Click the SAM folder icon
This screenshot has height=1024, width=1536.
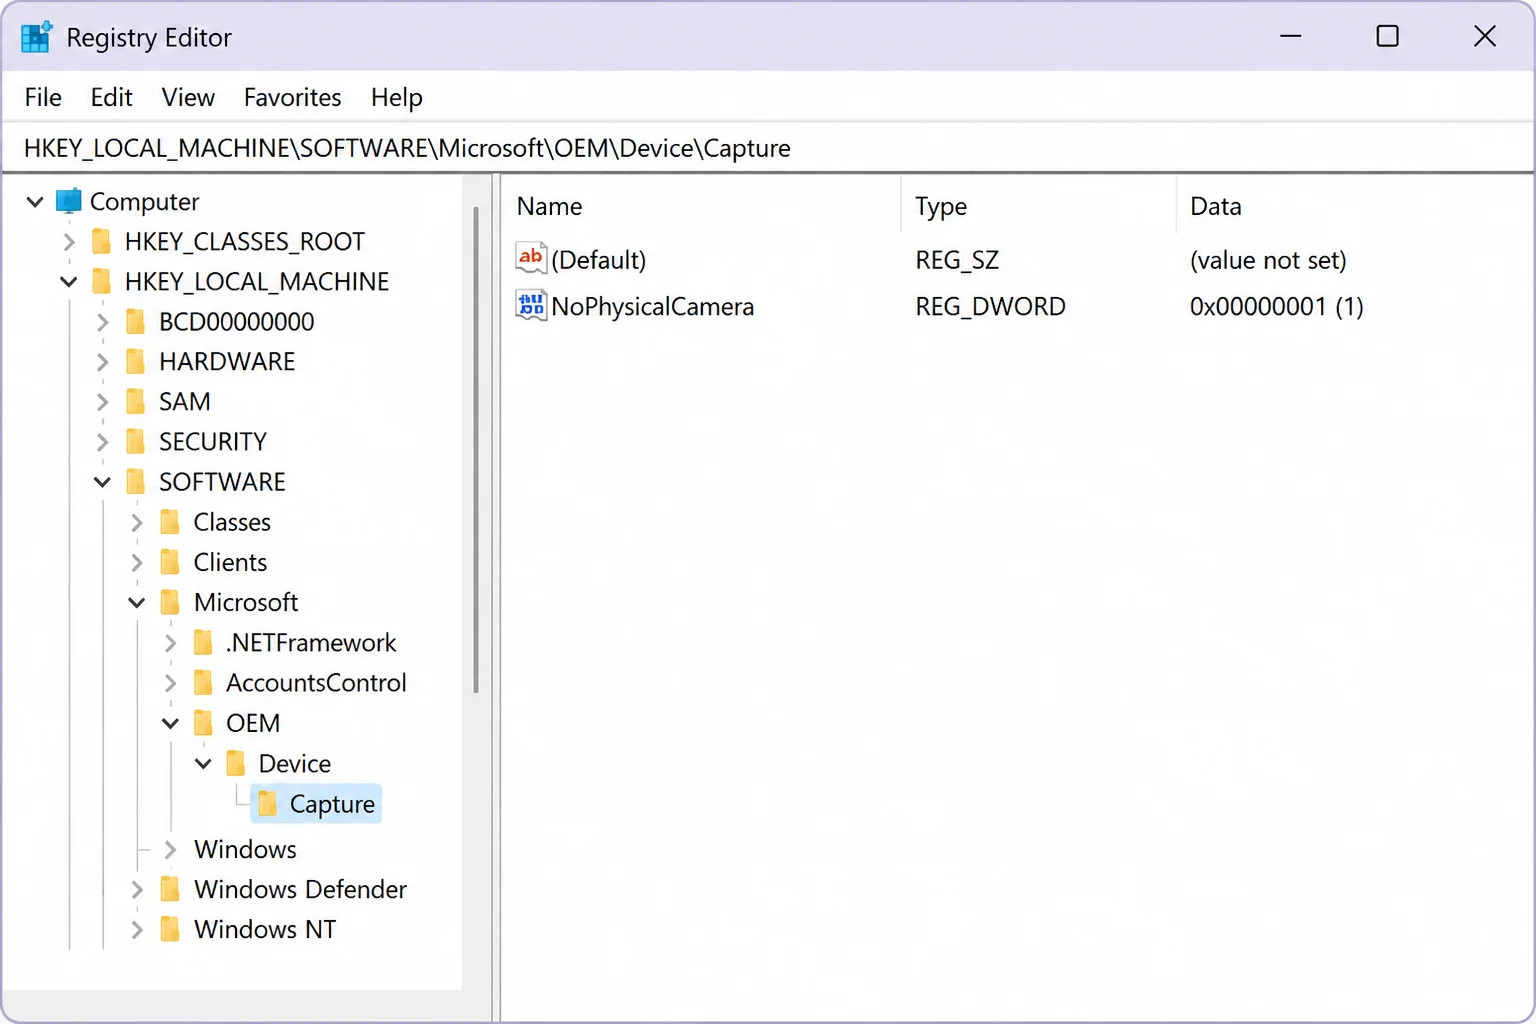136,401
